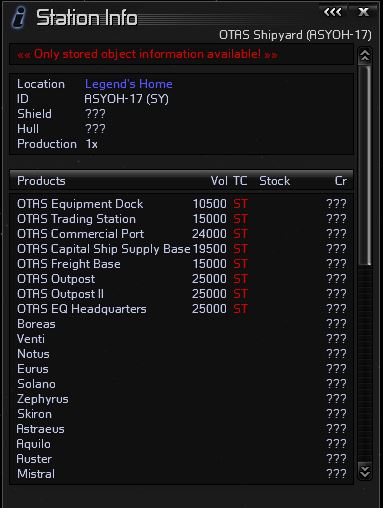
Task: Select the OTAS Outpost II entry
Action: [181, 294]
